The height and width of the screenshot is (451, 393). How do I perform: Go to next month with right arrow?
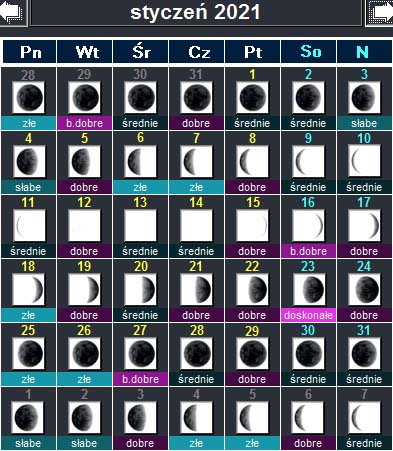tap(380, 13)
